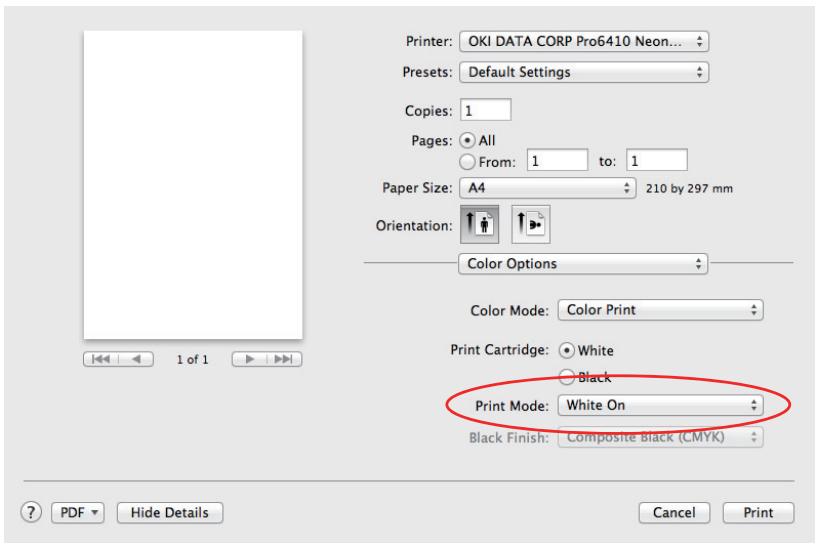The width and height of the screenshot is (817, 548).
Task: Click the 'to' page number field
Action: pyautogui.click(x=657, y=160)
